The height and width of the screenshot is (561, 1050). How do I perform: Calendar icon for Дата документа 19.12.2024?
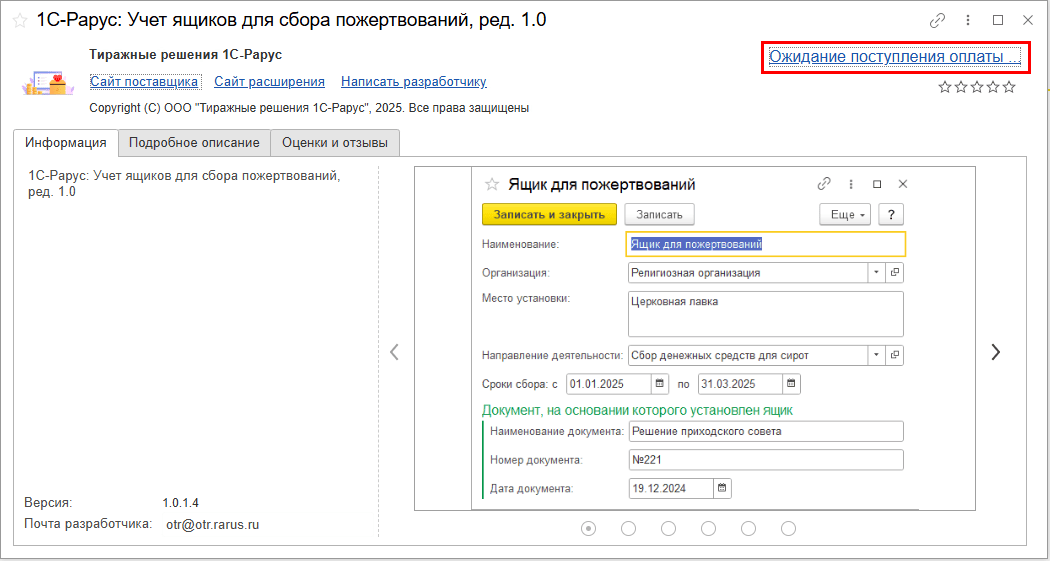722,488
